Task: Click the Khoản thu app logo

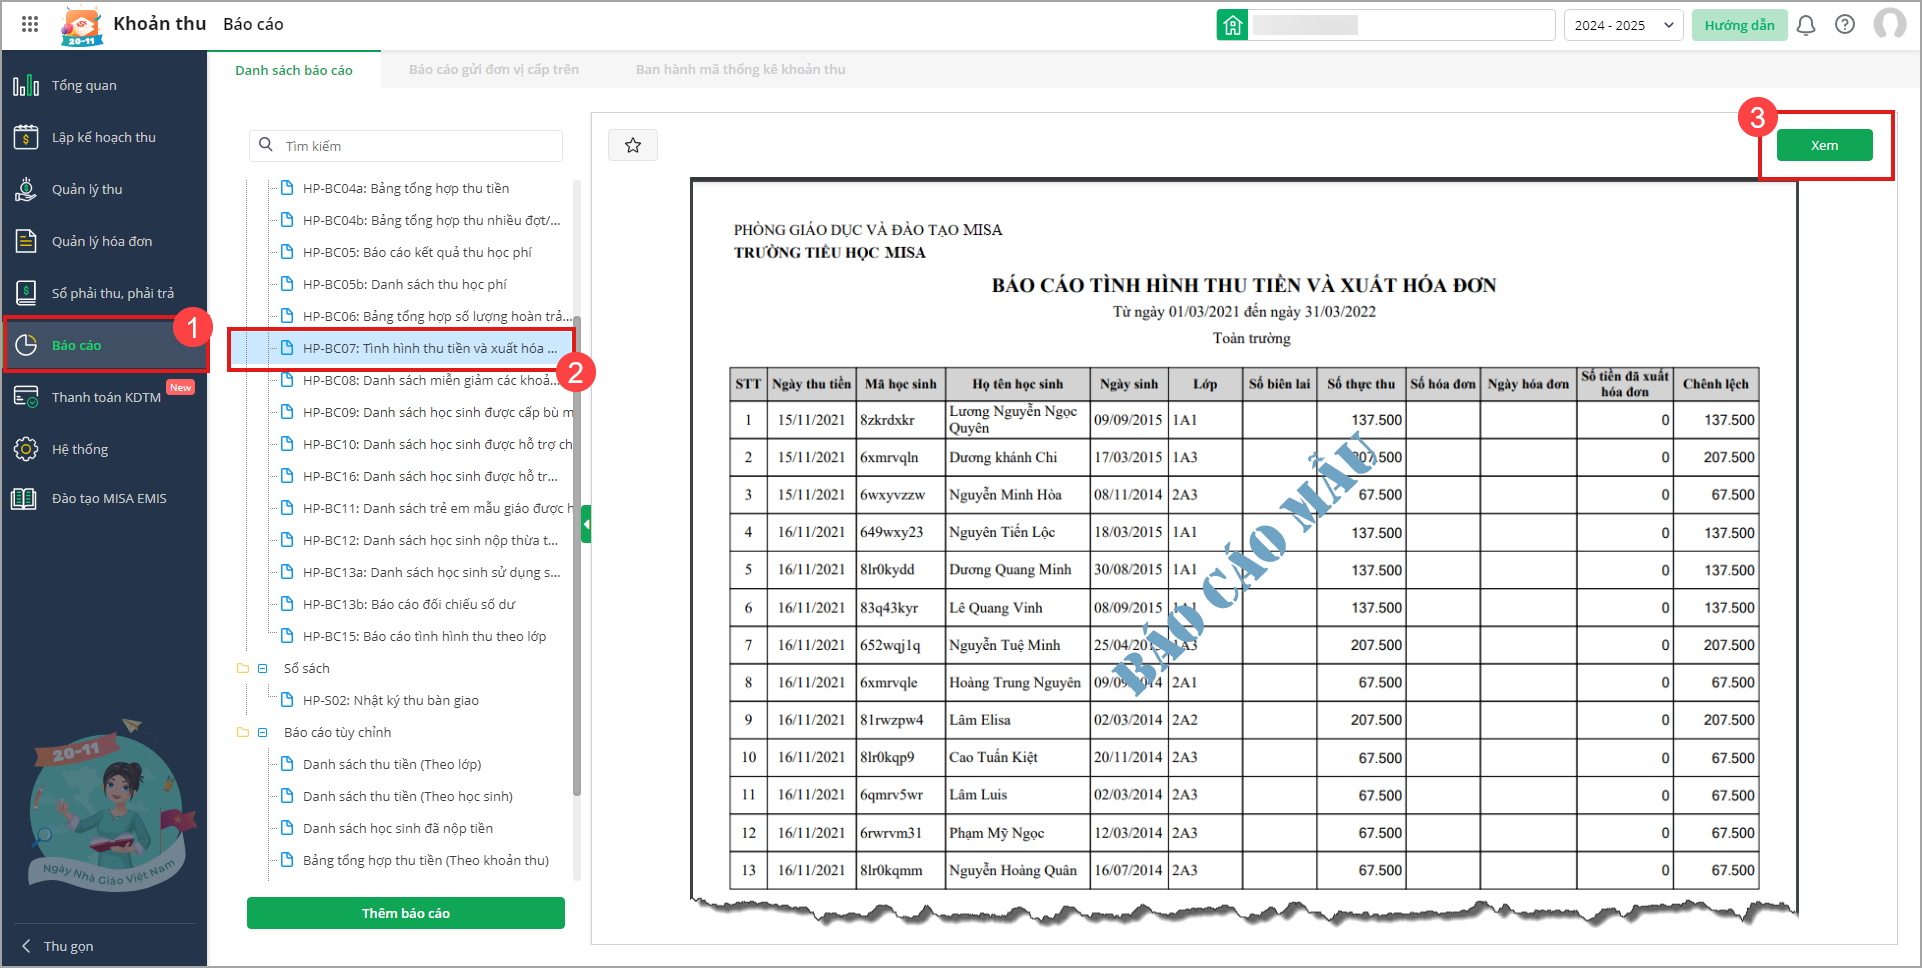Action: (82, 26)
